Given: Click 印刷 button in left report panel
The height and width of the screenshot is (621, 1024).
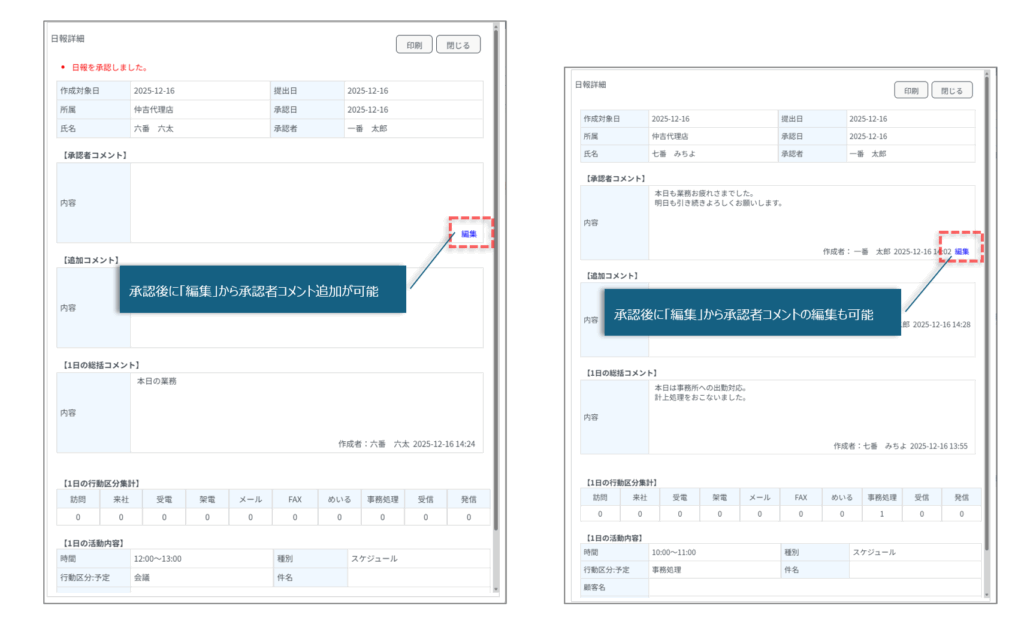Looking at the screenshot, I should tap(413, 45).
